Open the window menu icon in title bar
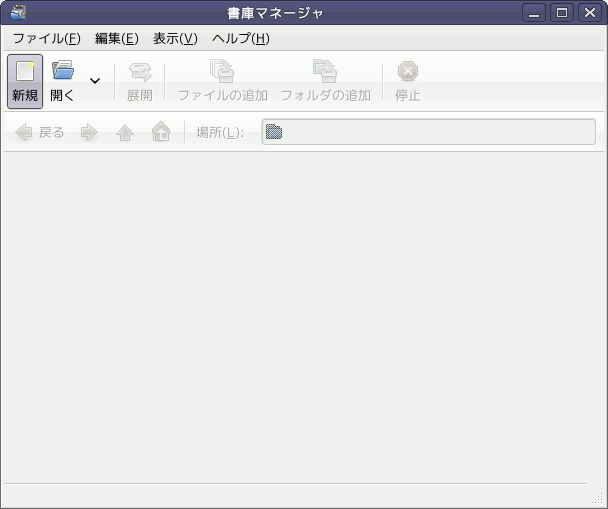 click(x=17, y=13)
